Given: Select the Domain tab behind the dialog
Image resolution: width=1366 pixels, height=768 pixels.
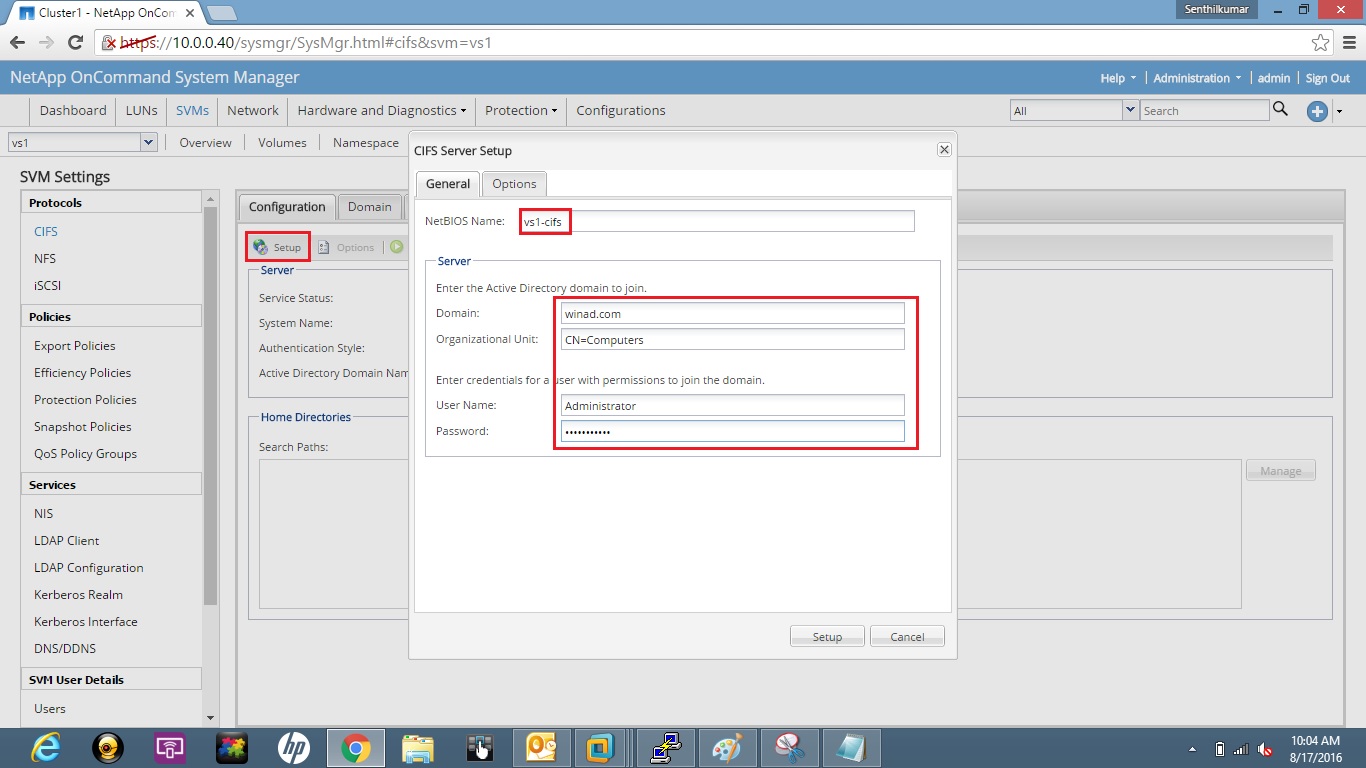Looking at the screenshot, I should point(370,206).
